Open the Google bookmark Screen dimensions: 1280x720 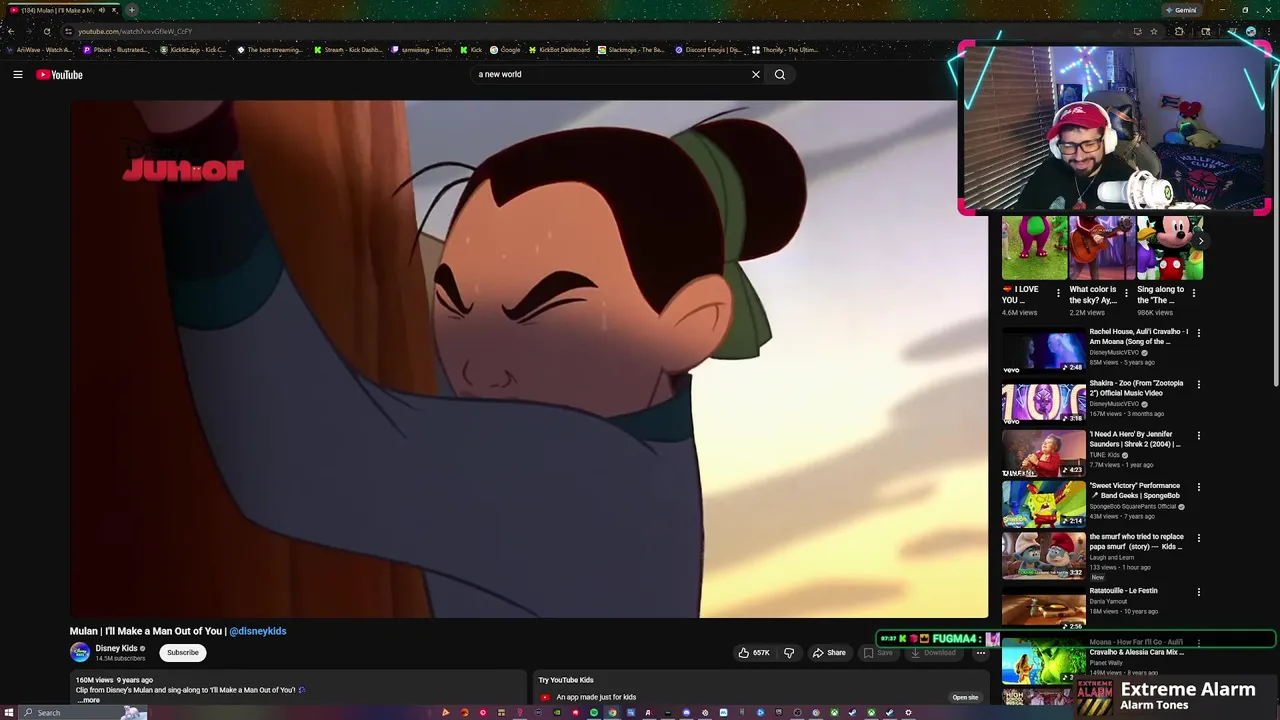505,50
